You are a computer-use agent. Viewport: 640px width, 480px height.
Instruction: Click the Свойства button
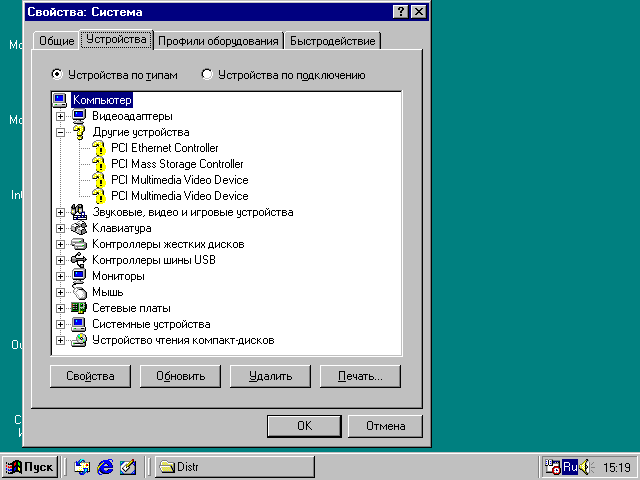[x=91, y=376]
